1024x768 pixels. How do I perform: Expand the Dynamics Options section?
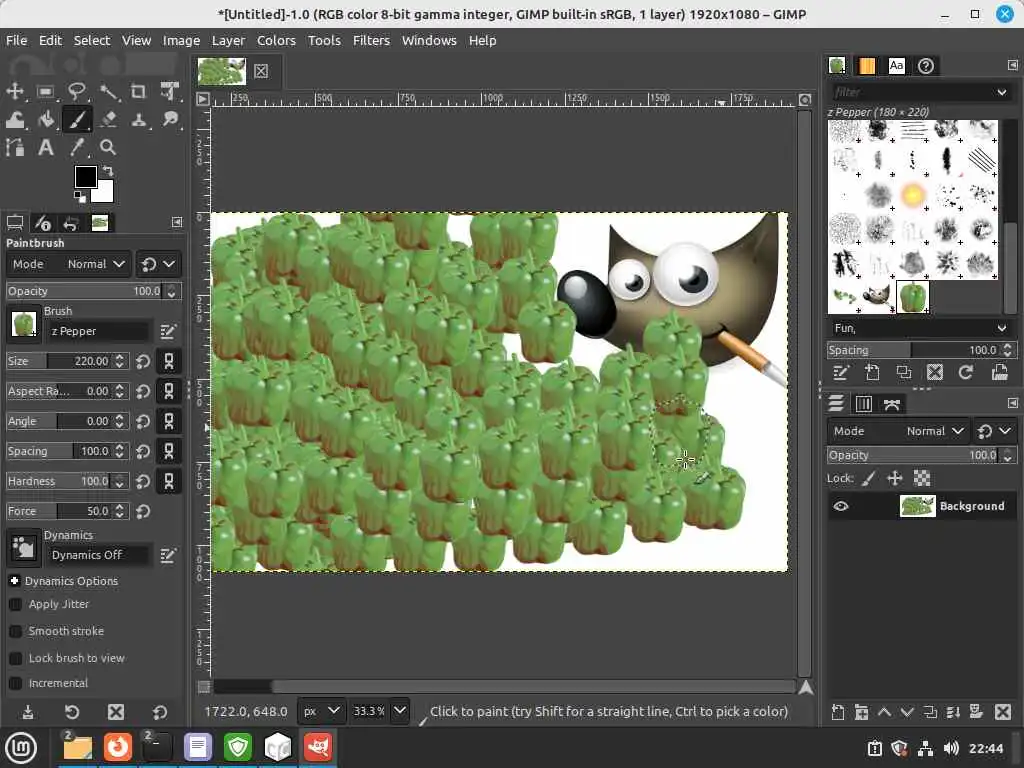14,581
